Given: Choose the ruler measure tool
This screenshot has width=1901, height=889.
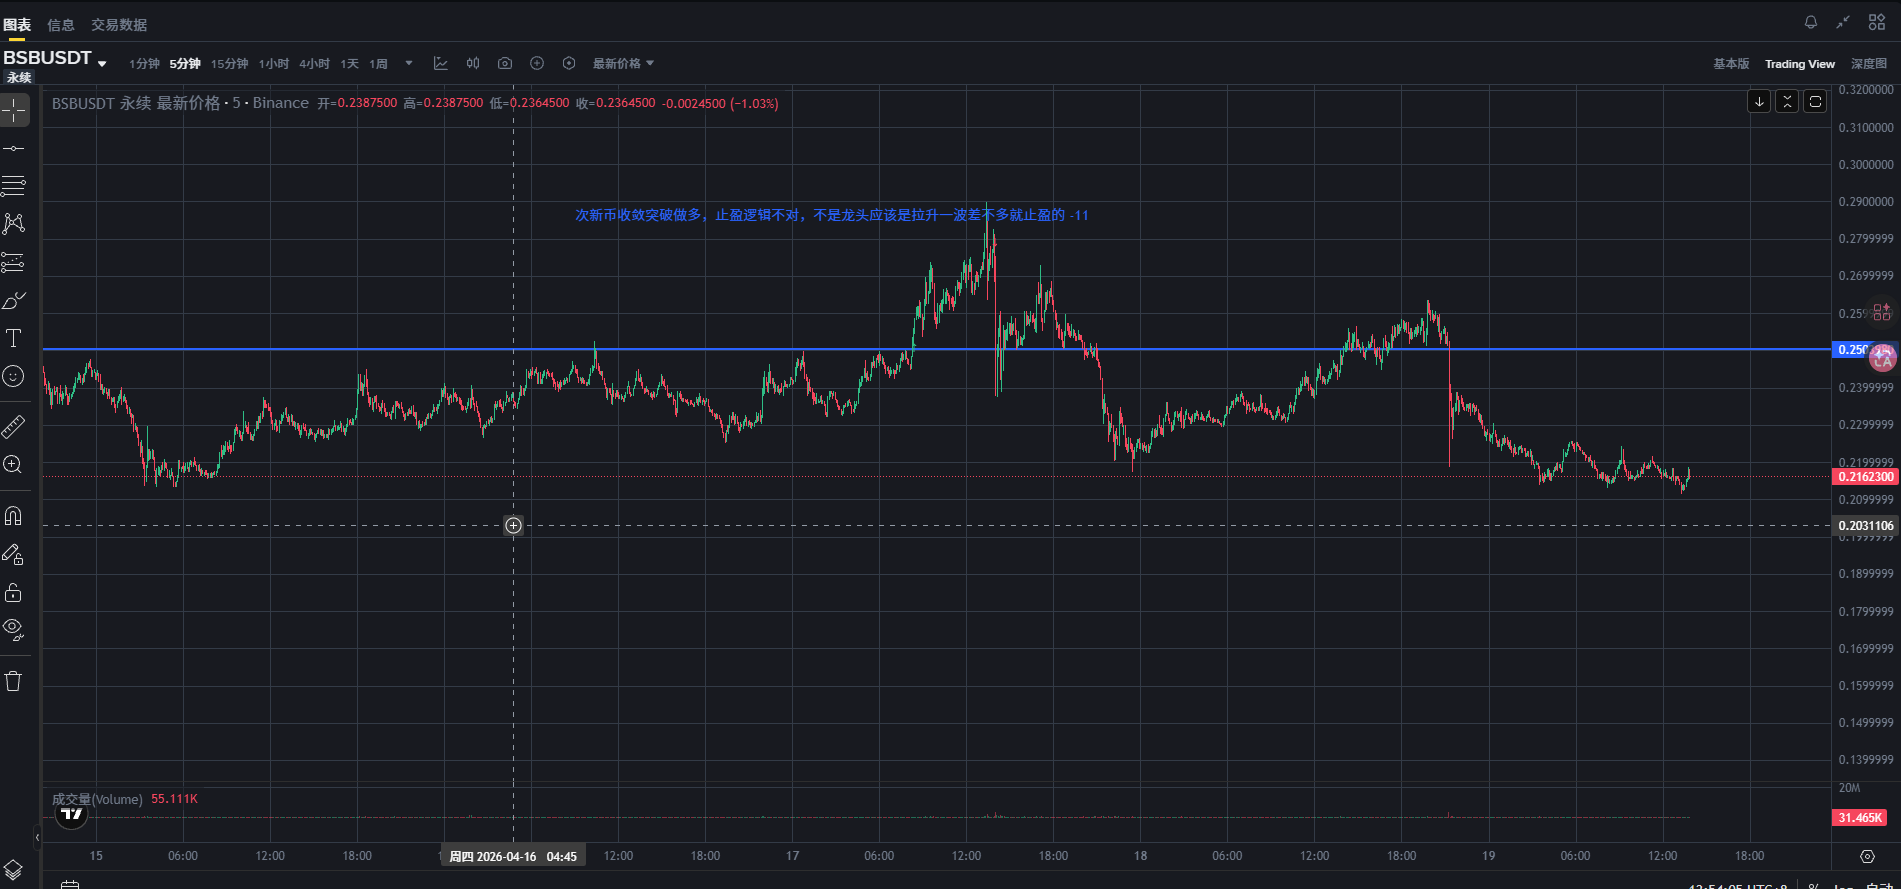Looking at the screenshot, I should (14, 427).
